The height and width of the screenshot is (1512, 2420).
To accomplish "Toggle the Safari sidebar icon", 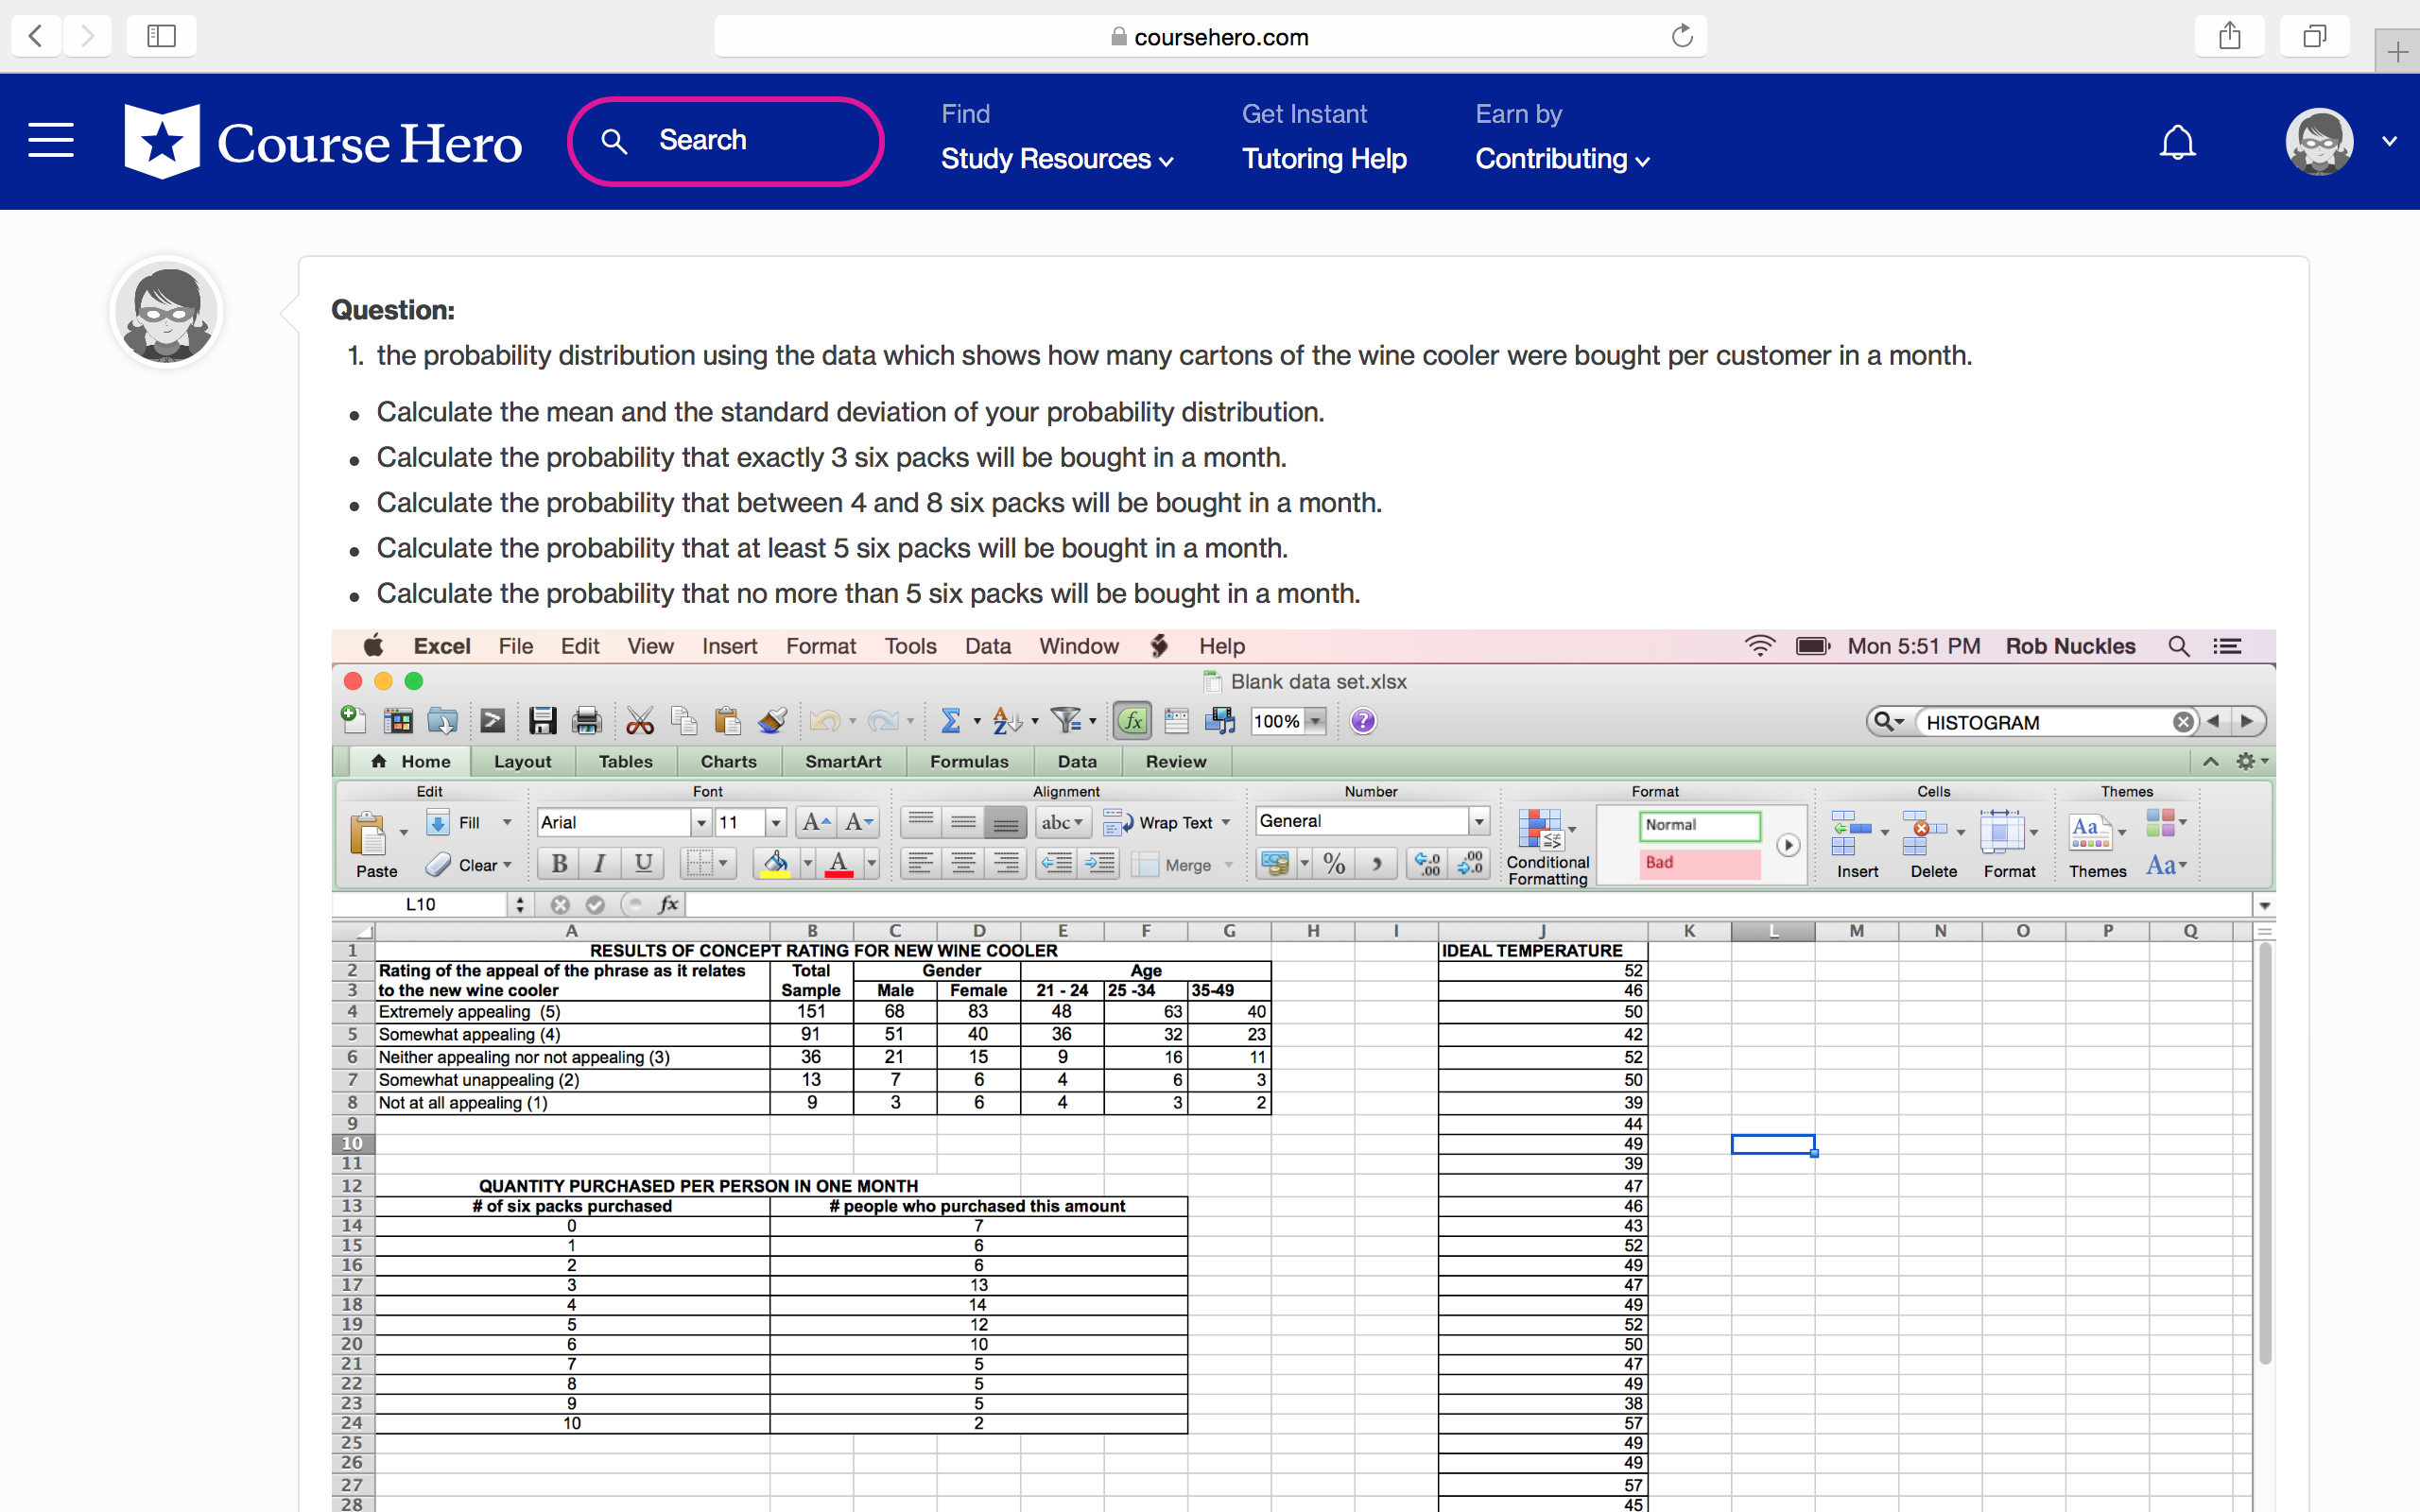I will click(x=161, y=37).
